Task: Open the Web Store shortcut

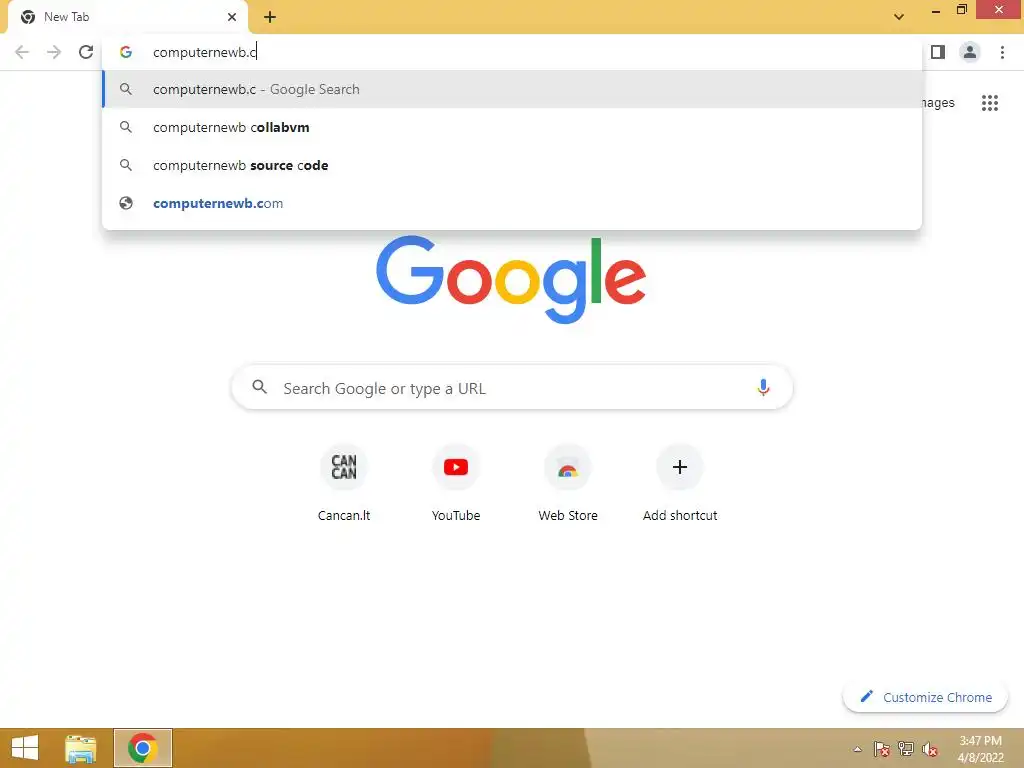Action: point(568,484)
